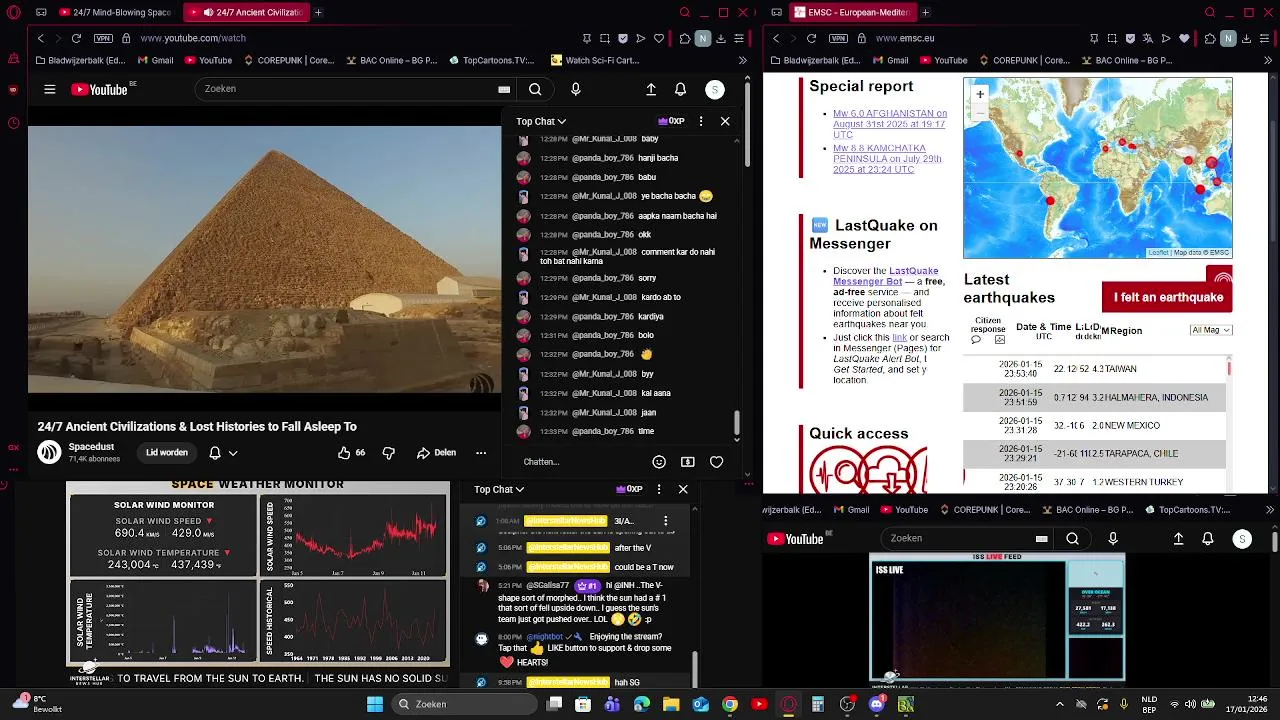The width and height of the screenshot is (1280, 720).
Task: Select the EMSC European-Mediterranean tab
Action: pyautogui.click(x=853, y=12)
